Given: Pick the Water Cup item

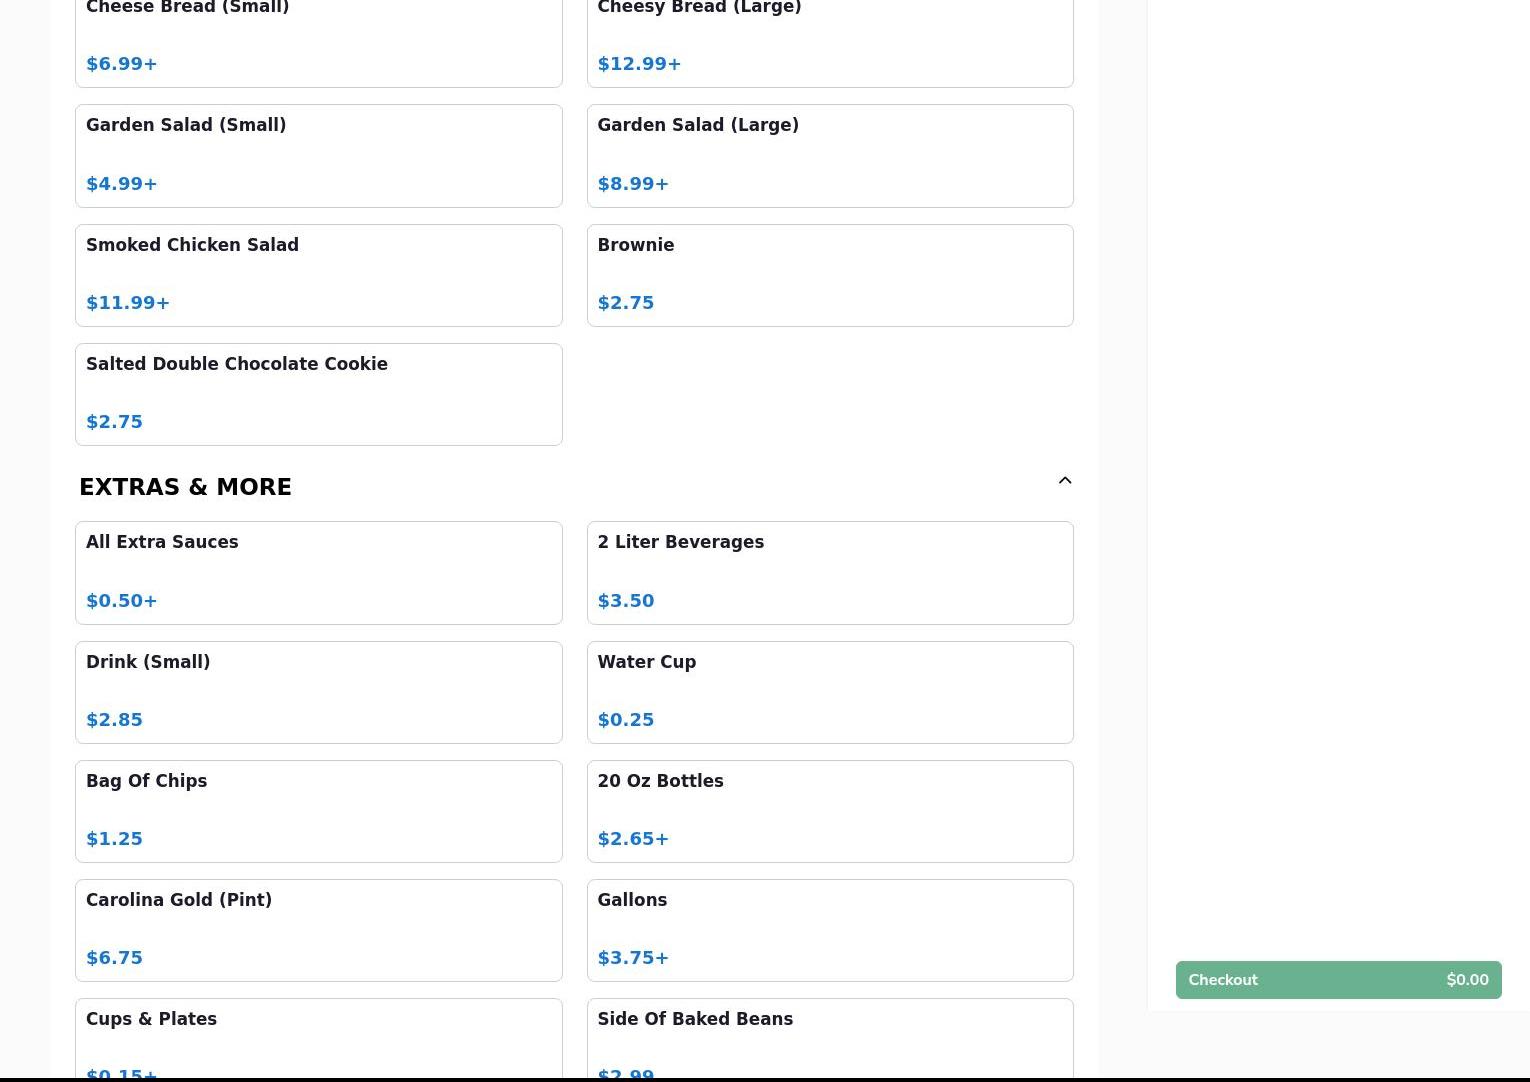Looking at the screenshot, I should (x=830, y=692).
